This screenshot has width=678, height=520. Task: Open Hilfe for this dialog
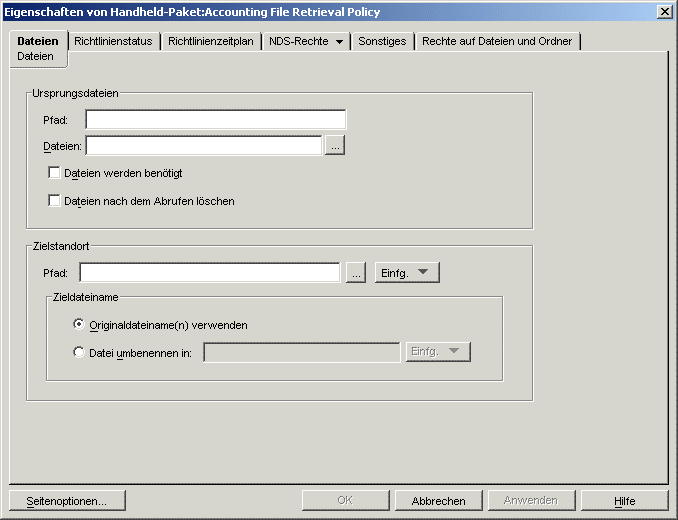click(x=624, y=501)
